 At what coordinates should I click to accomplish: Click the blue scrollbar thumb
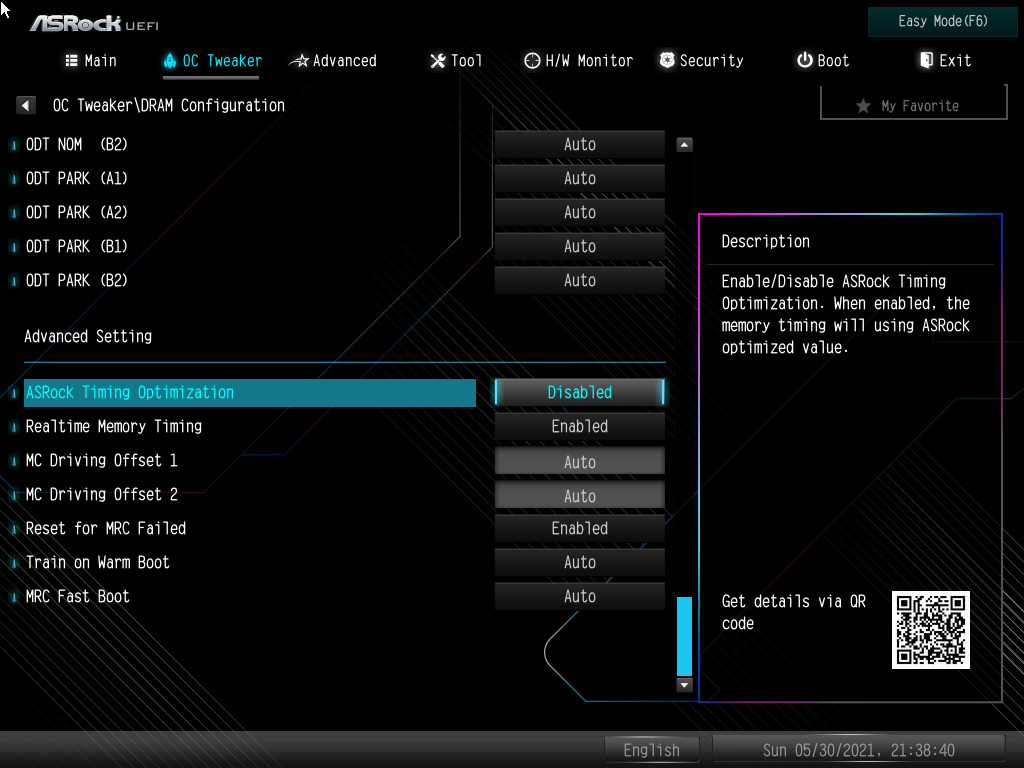click(x=684, y=635)
